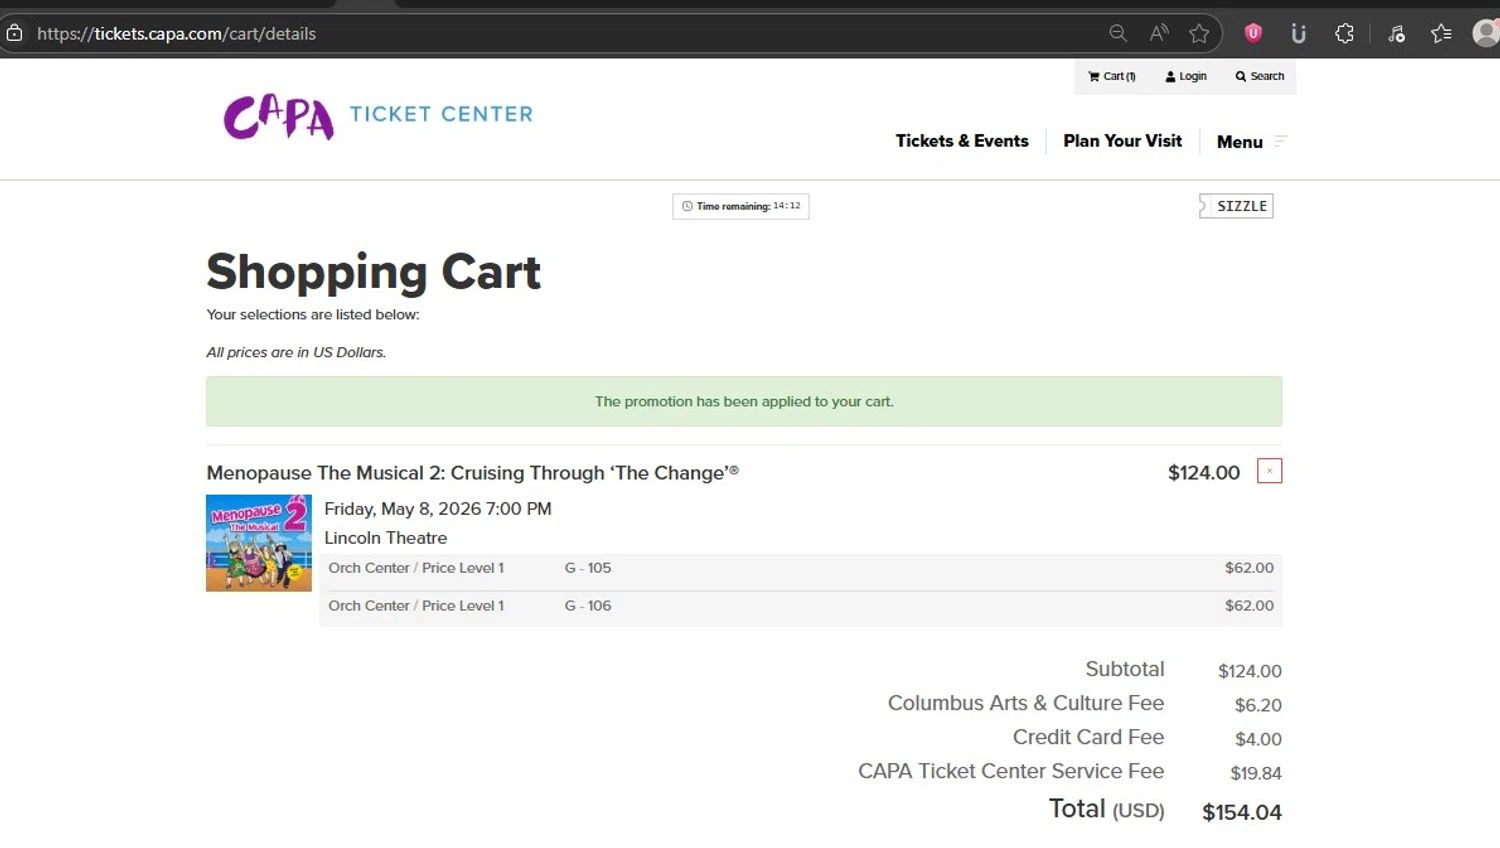Click the Login link
This screenshot has height=848, width=1500.
(x=1186, y=76)
